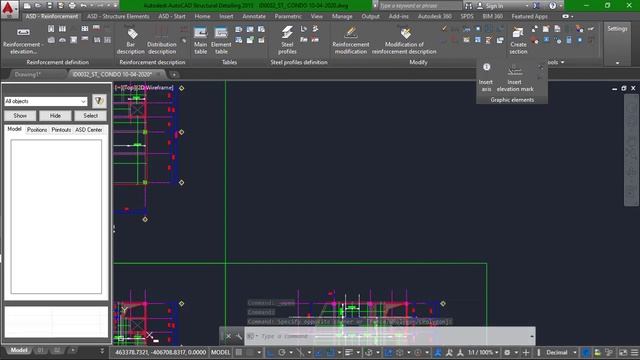Click the new file tab plus button
The width and height of the screenshot is (640, 360).
(174, 75)
